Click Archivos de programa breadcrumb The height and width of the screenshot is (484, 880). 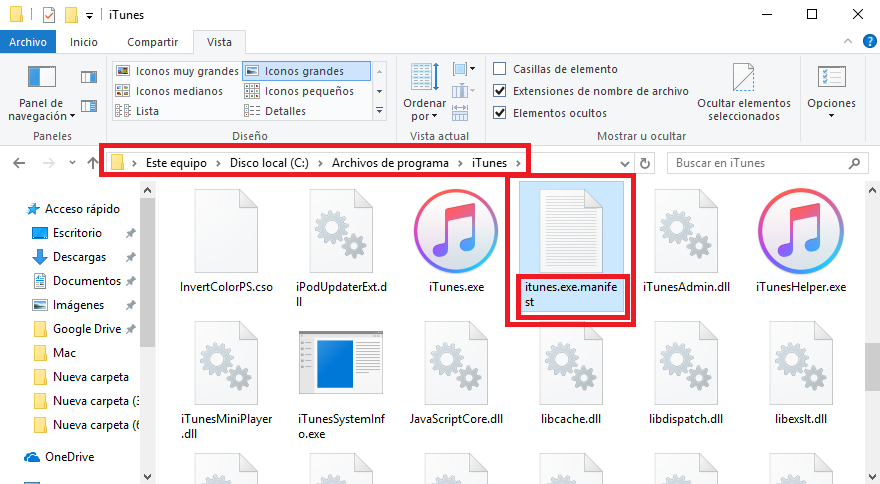(x=390, y=163)
